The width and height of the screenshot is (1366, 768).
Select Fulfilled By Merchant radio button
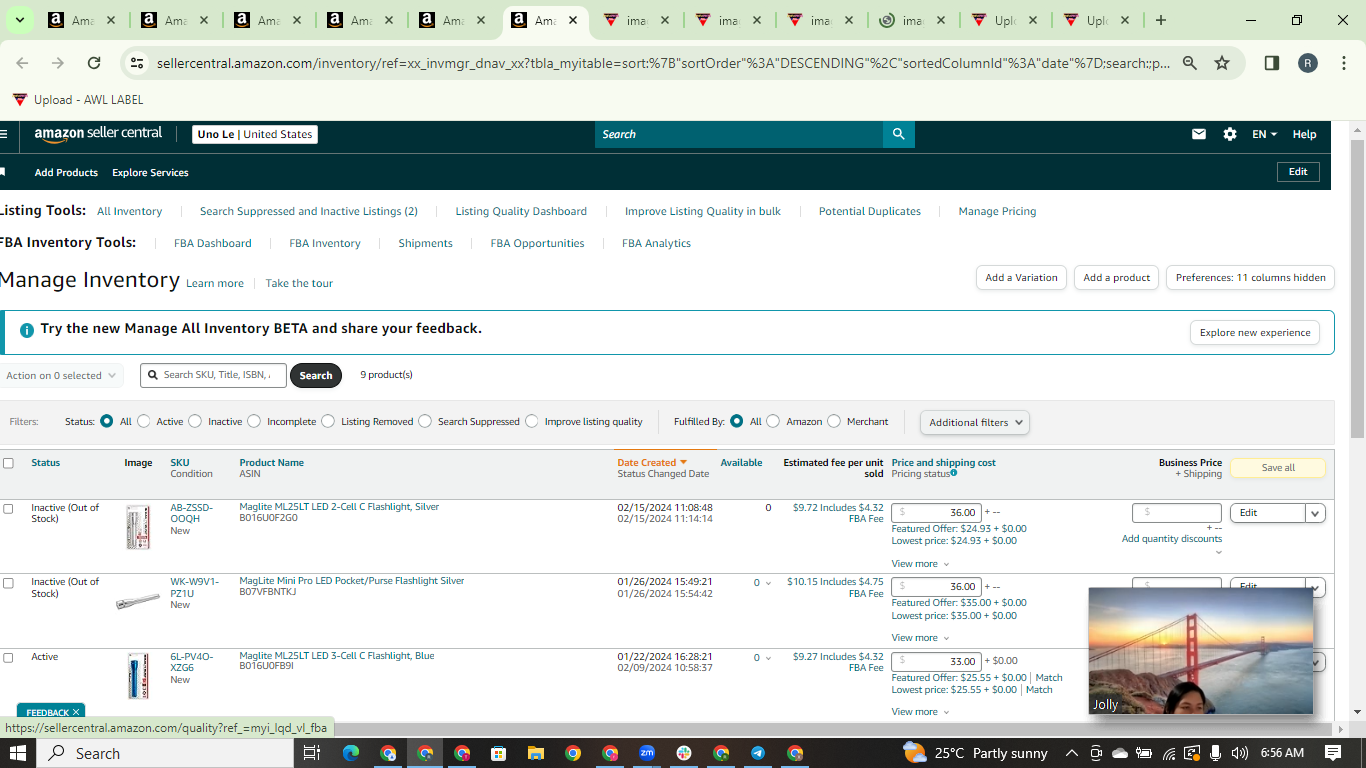(834, 422)
